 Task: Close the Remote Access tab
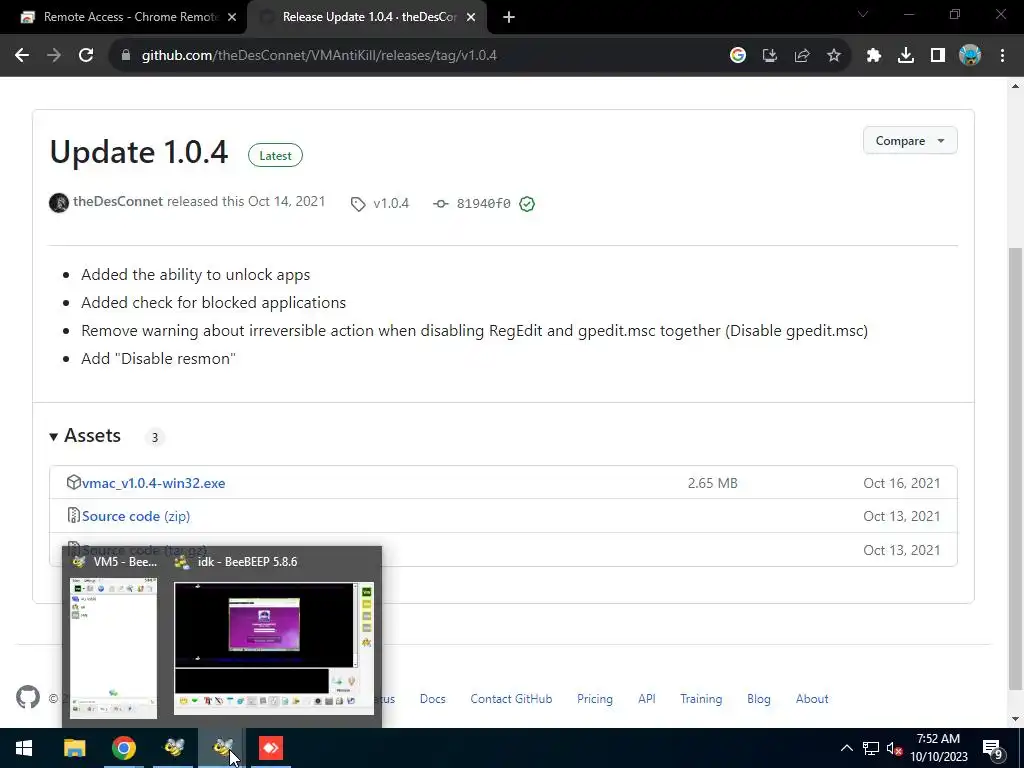coord(232,18)
